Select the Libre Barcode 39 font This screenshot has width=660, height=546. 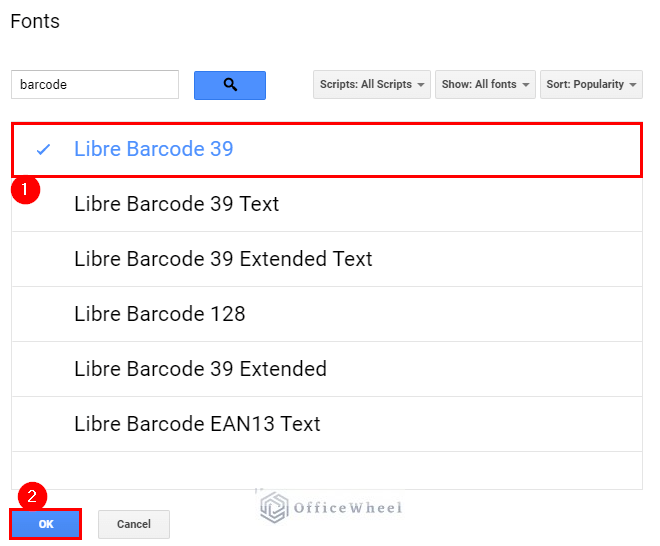click(327, 149)
